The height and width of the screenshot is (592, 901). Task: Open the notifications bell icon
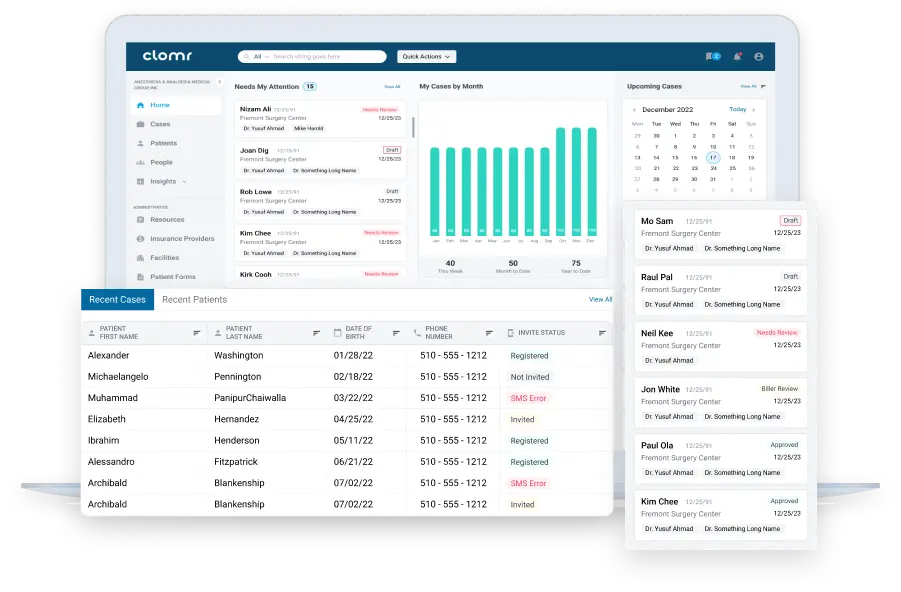737,57
